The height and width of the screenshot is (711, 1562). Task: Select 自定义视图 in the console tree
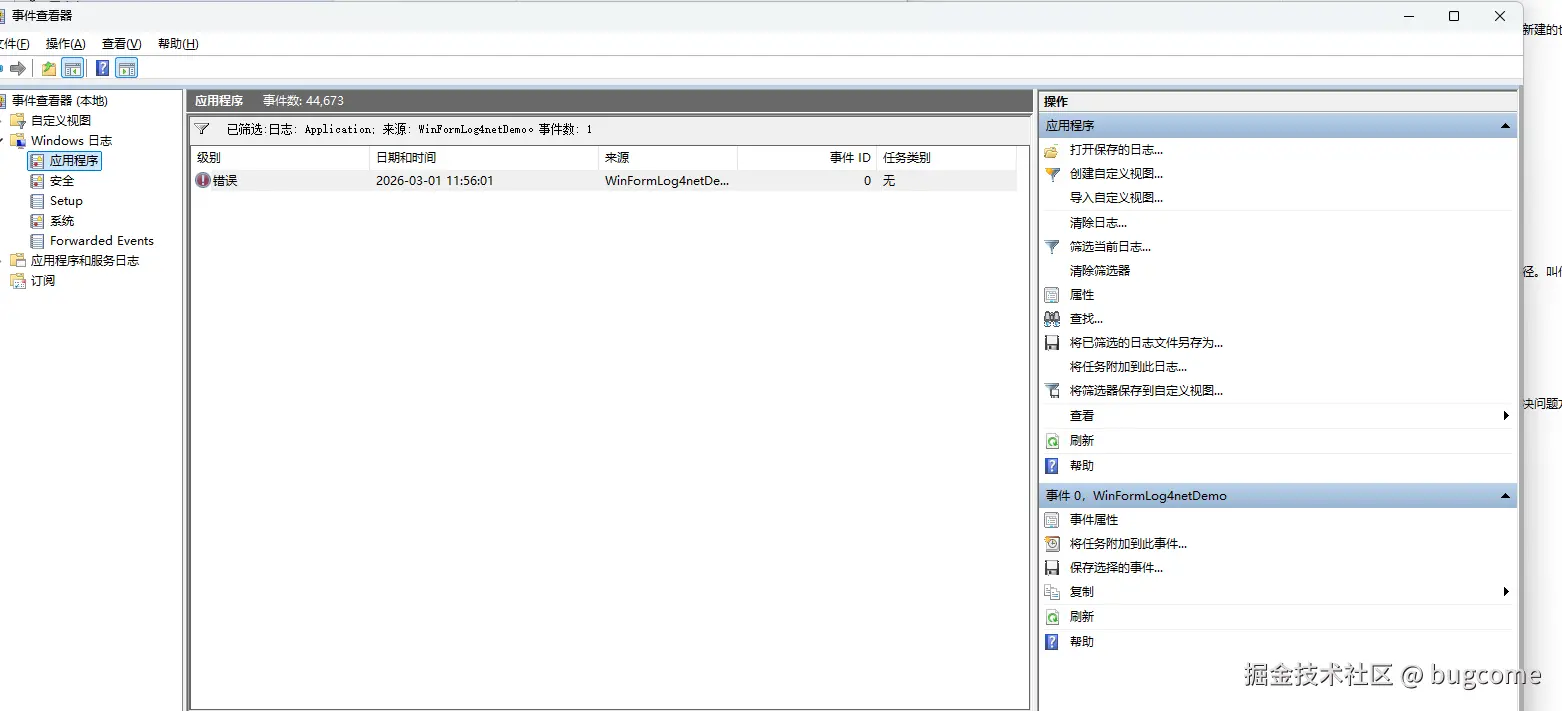(61, 121)
